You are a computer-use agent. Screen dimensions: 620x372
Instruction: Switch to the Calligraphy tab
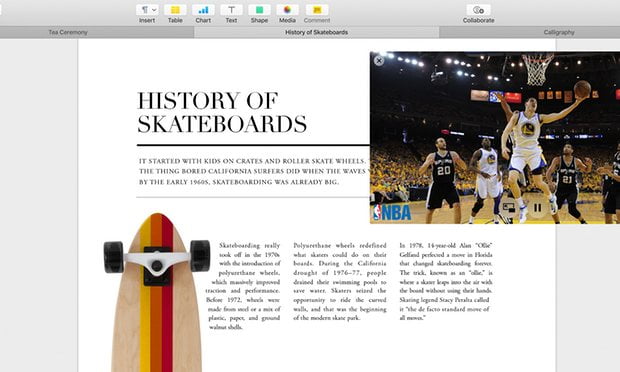pos(529,32)
